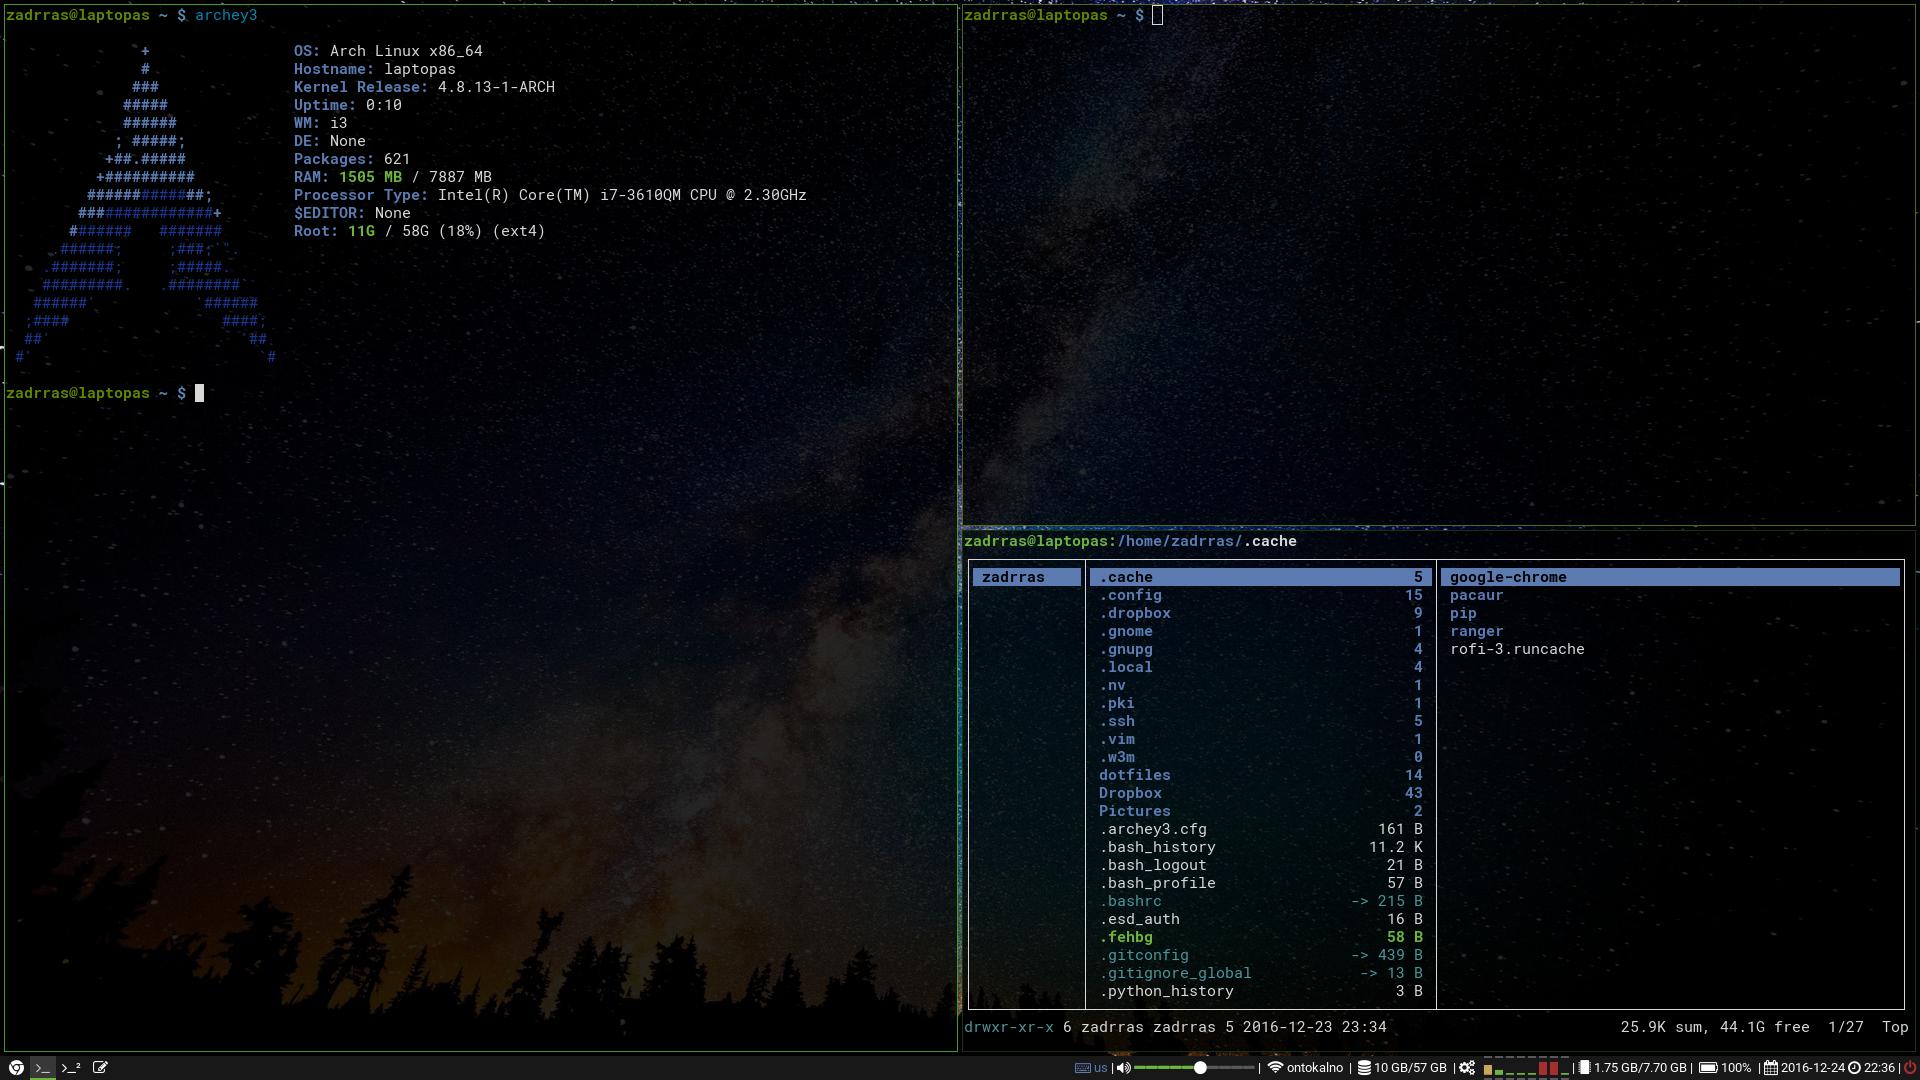Click the 'ontokalno' network name
The width and height of the screenshot is (1920, 1080).
coord(1315,1068)
